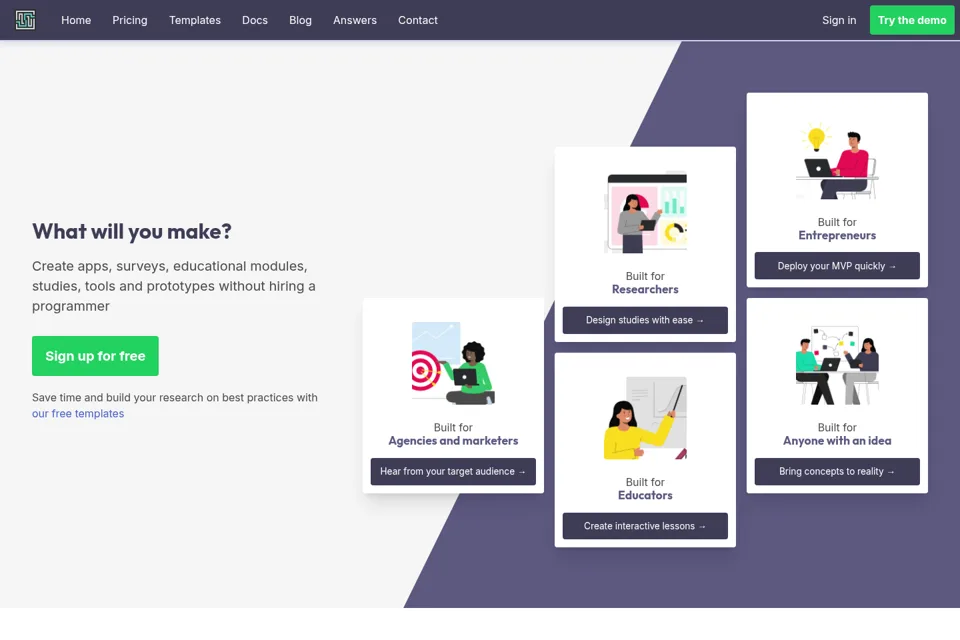
Task: Open the Docs nav item
Action: [255, 20]
